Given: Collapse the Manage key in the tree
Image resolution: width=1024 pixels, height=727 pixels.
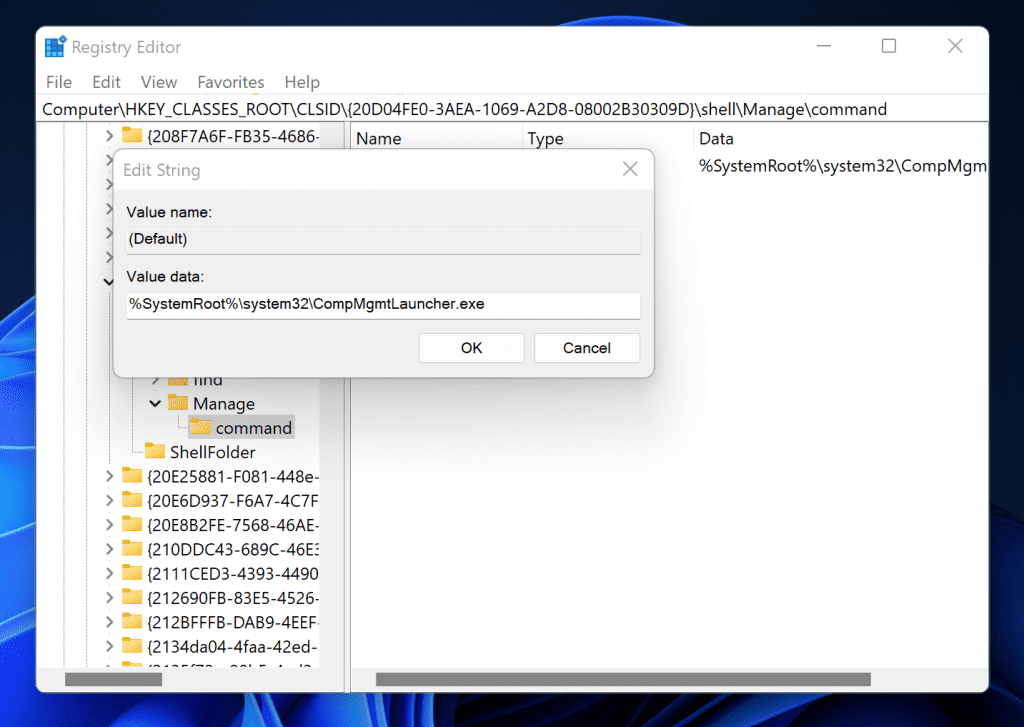Looking at the screenshot, I should pos(155,403).
